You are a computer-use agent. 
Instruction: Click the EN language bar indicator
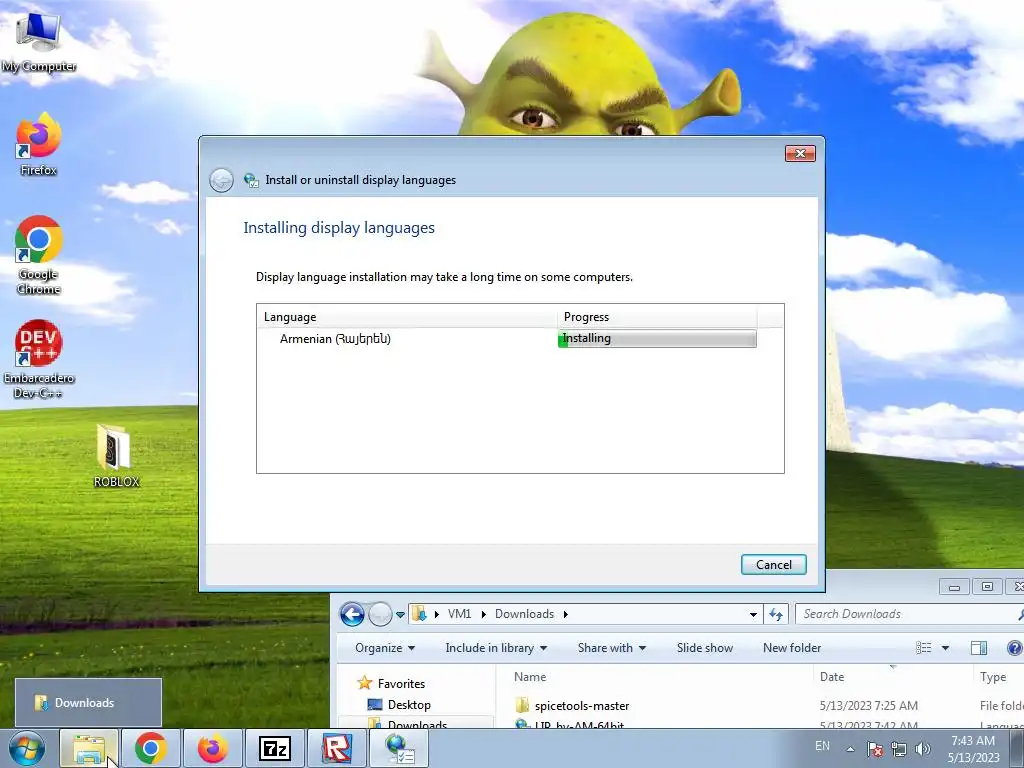pos(822,746)
